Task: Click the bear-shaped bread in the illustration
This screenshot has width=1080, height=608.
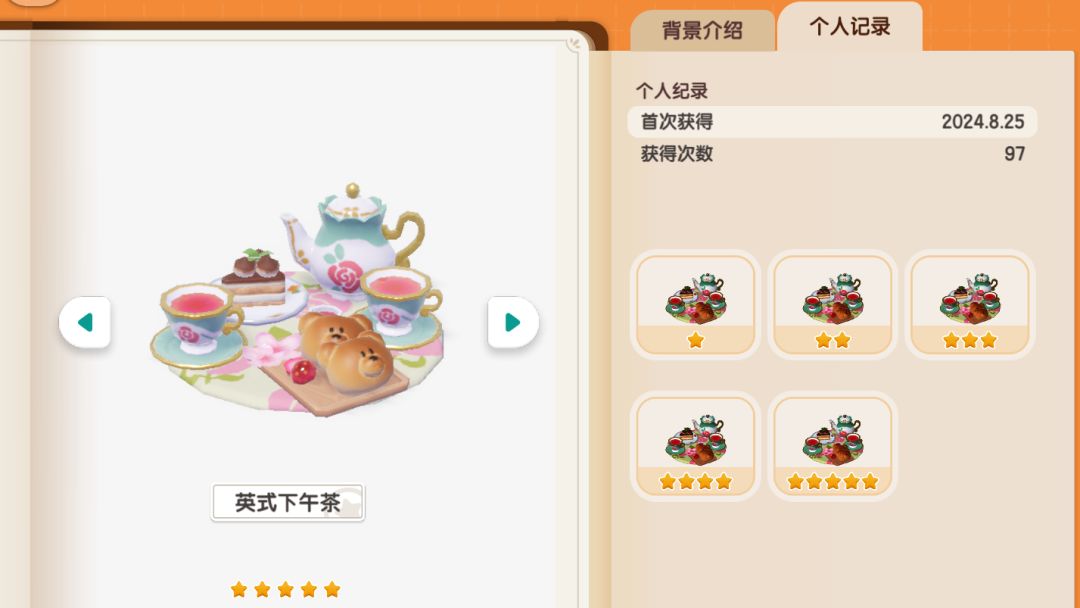Action: tap(348, 350)
